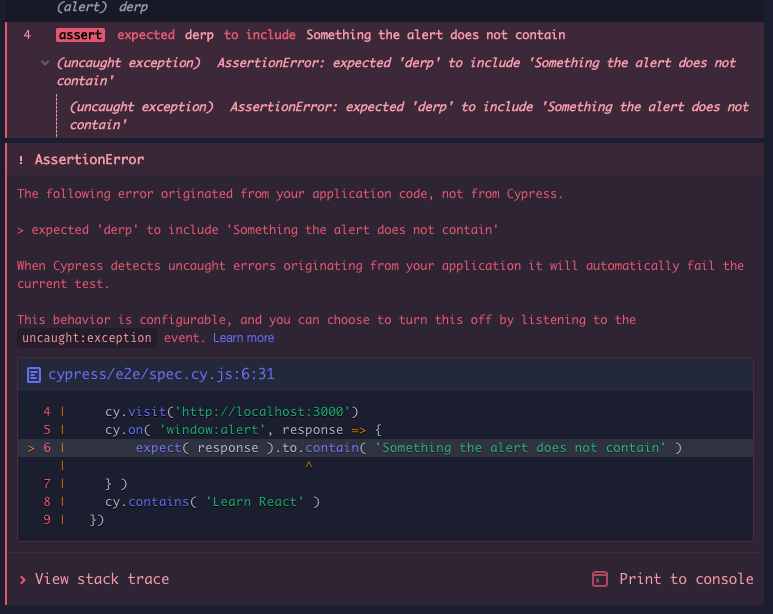Click the (alert) derp log entry
The image size is (773, 614).
(102, 7)
